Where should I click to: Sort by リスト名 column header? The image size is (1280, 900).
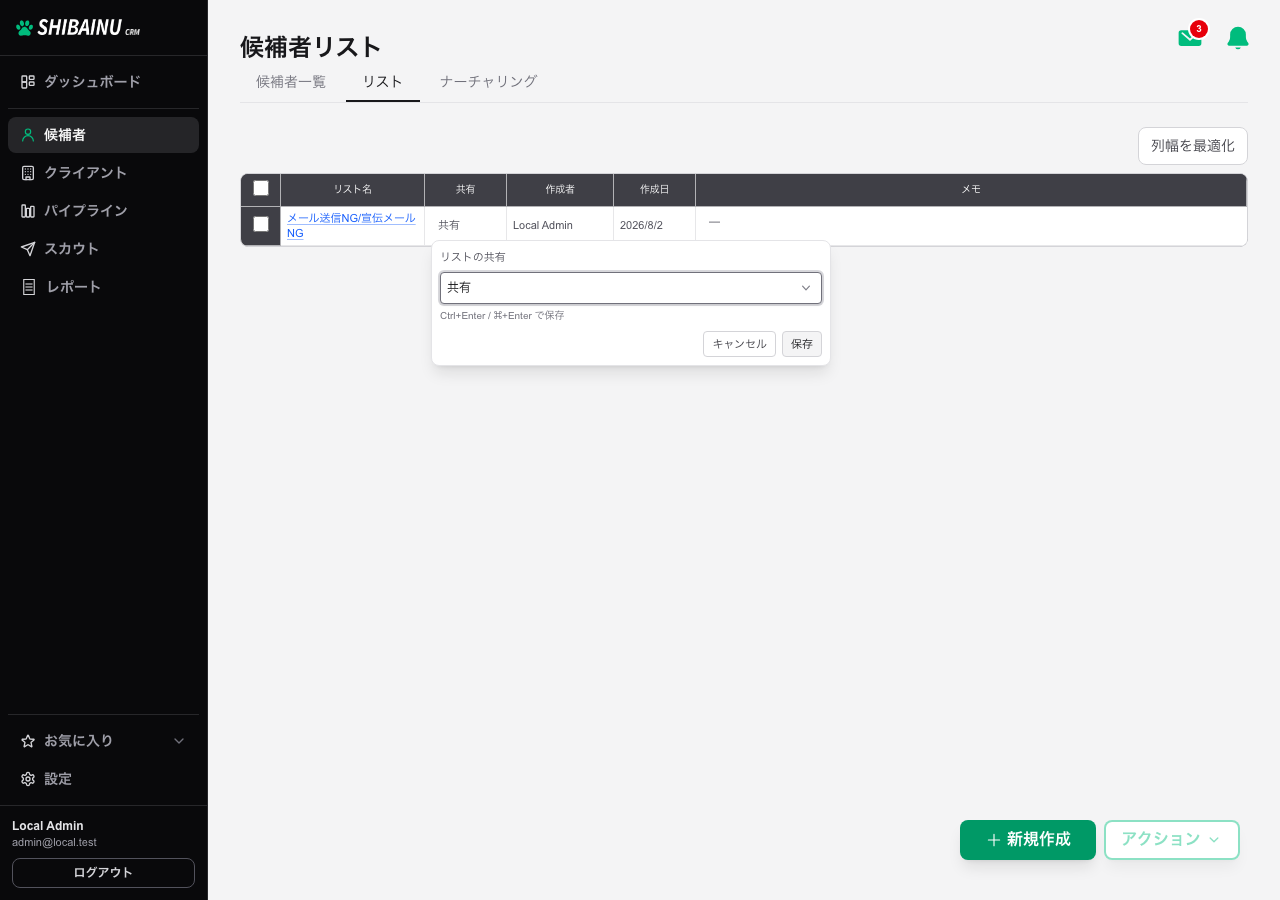click(353, 189)
